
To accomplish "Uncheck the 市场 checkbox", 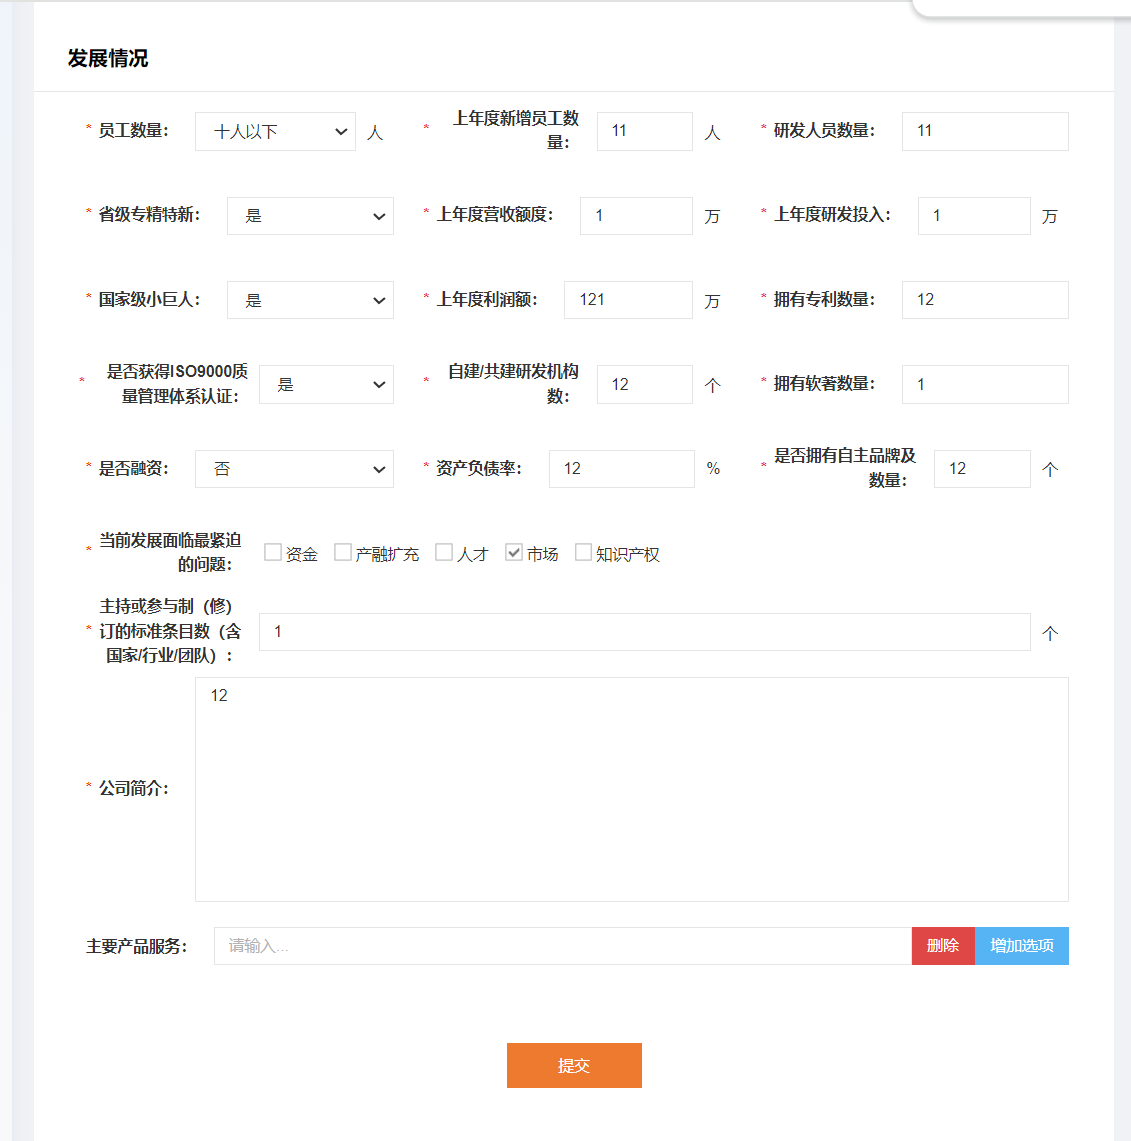I will pyautogui.click(x=514, y=552).
